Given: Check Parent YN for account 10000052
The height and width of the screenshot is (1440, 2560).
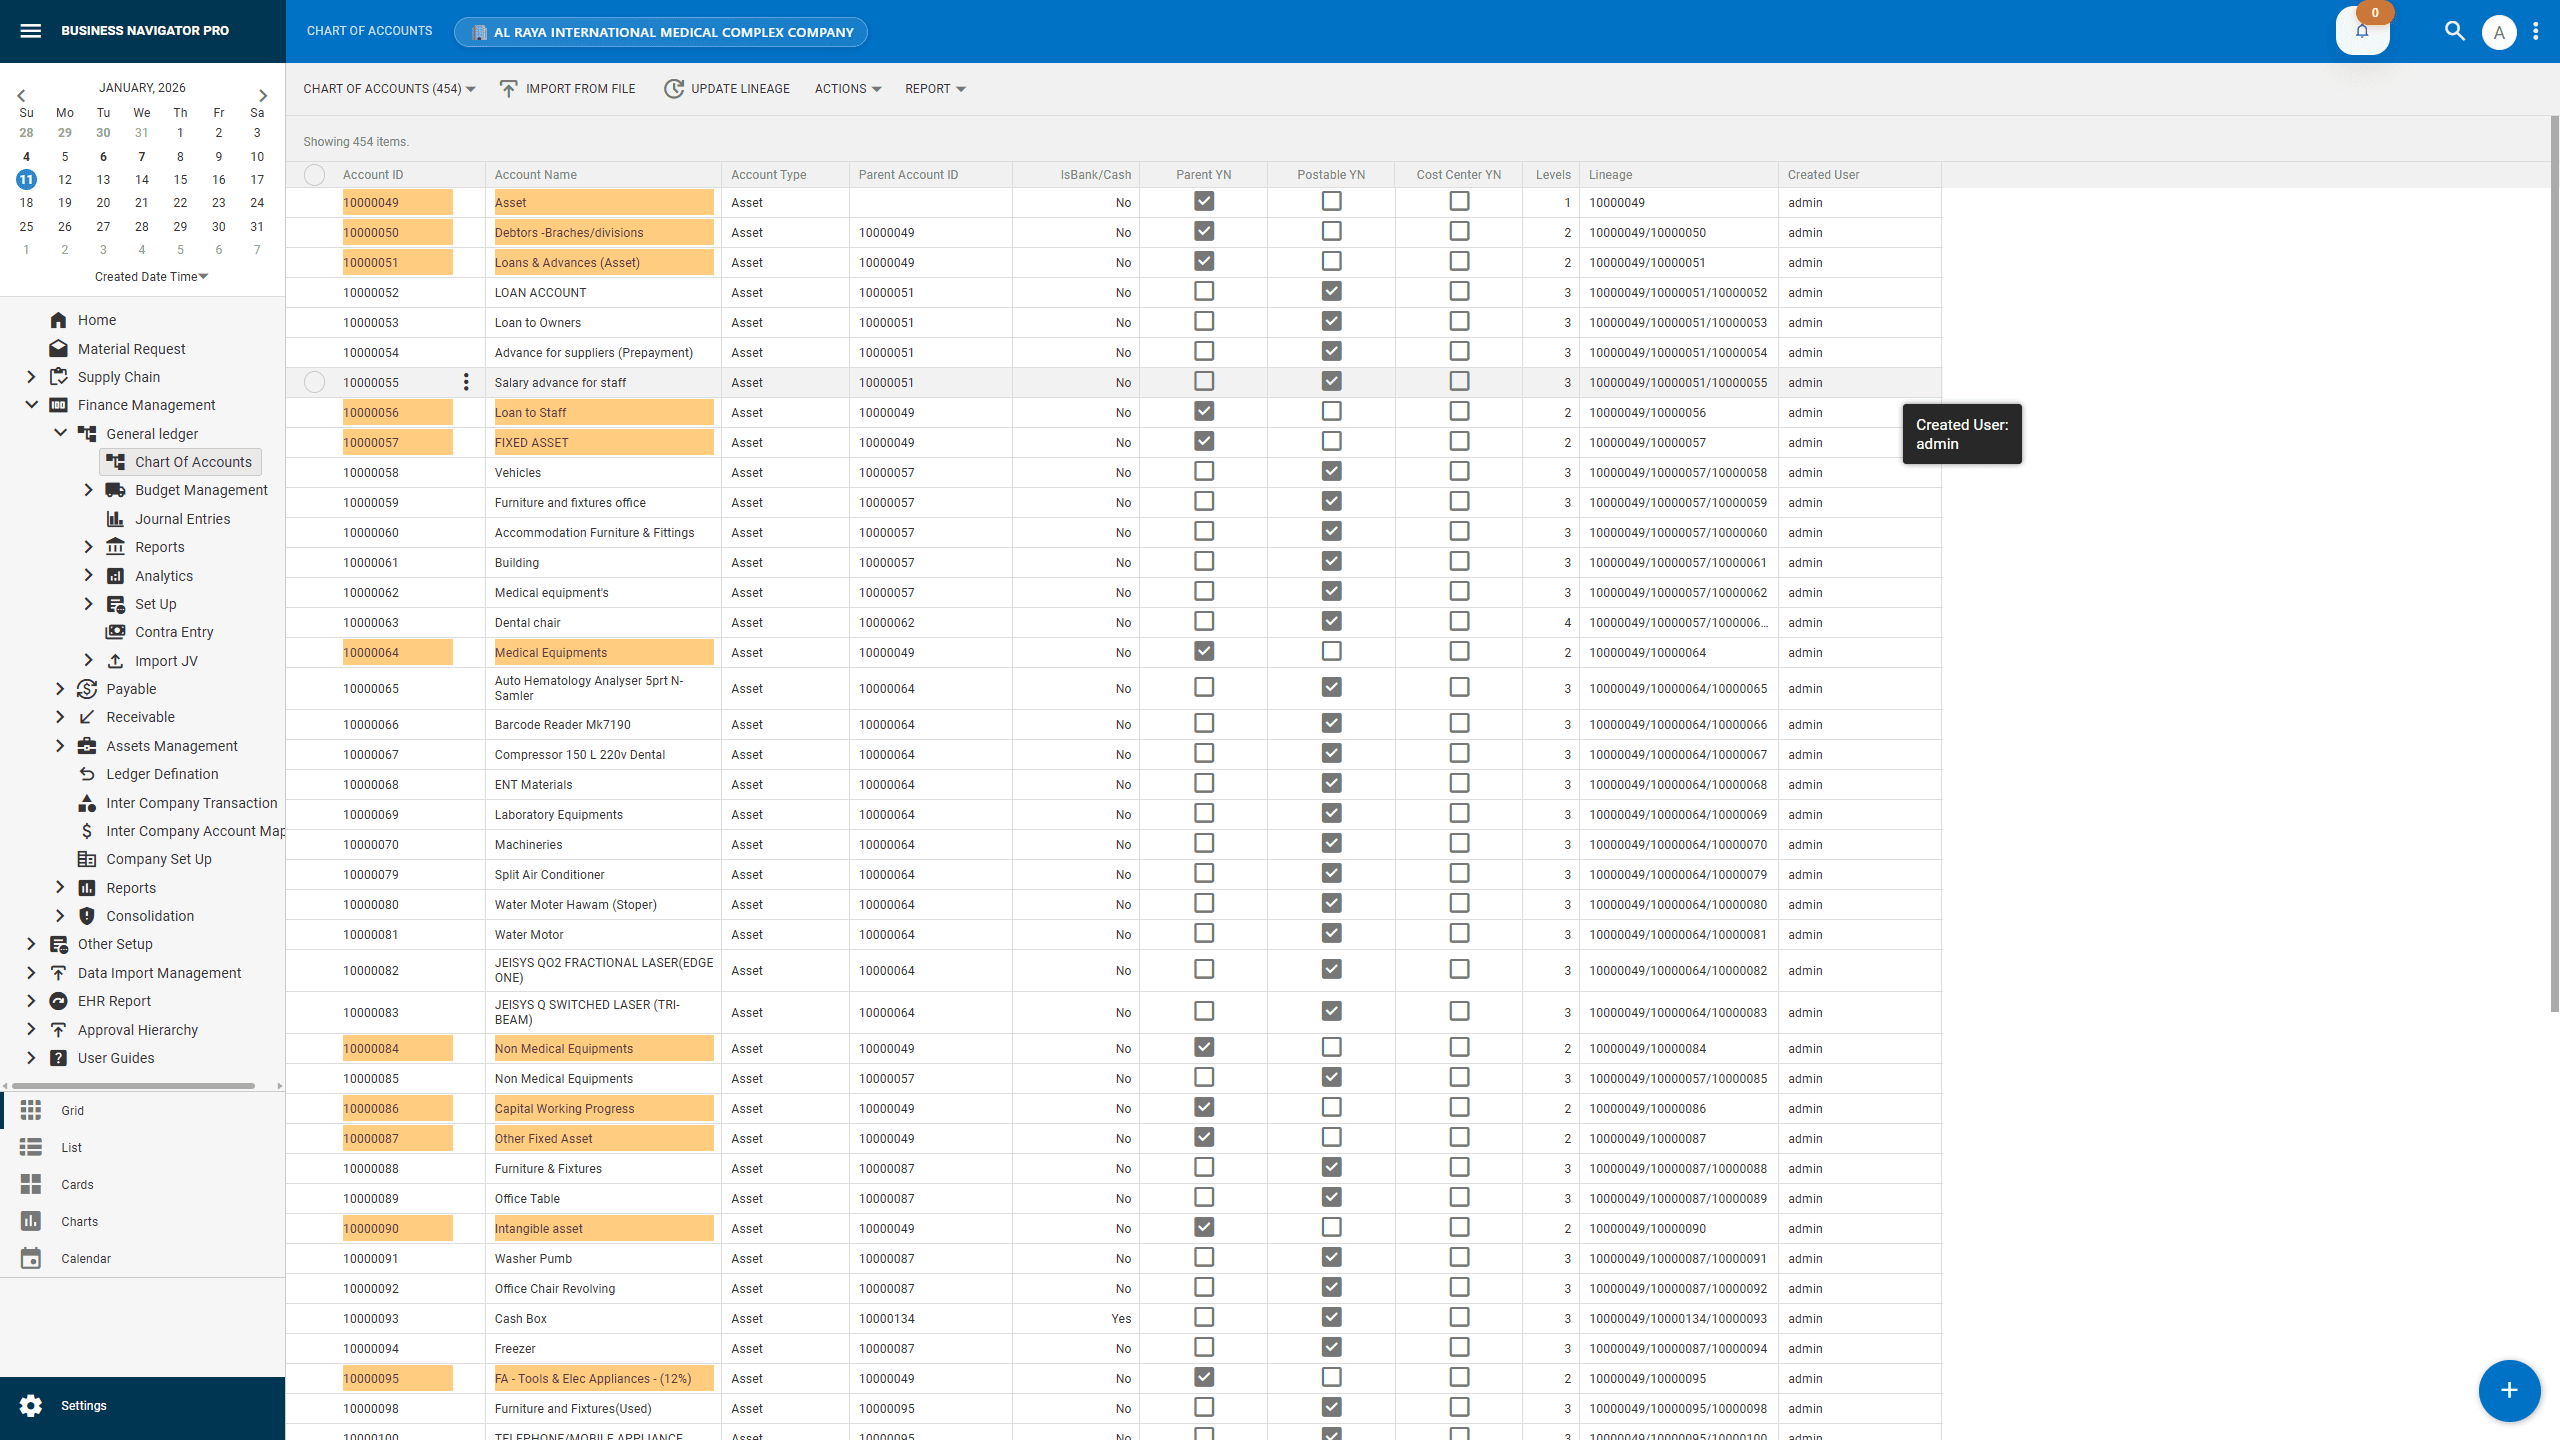Looking at the screenshot, I should tap(1203, 291).
